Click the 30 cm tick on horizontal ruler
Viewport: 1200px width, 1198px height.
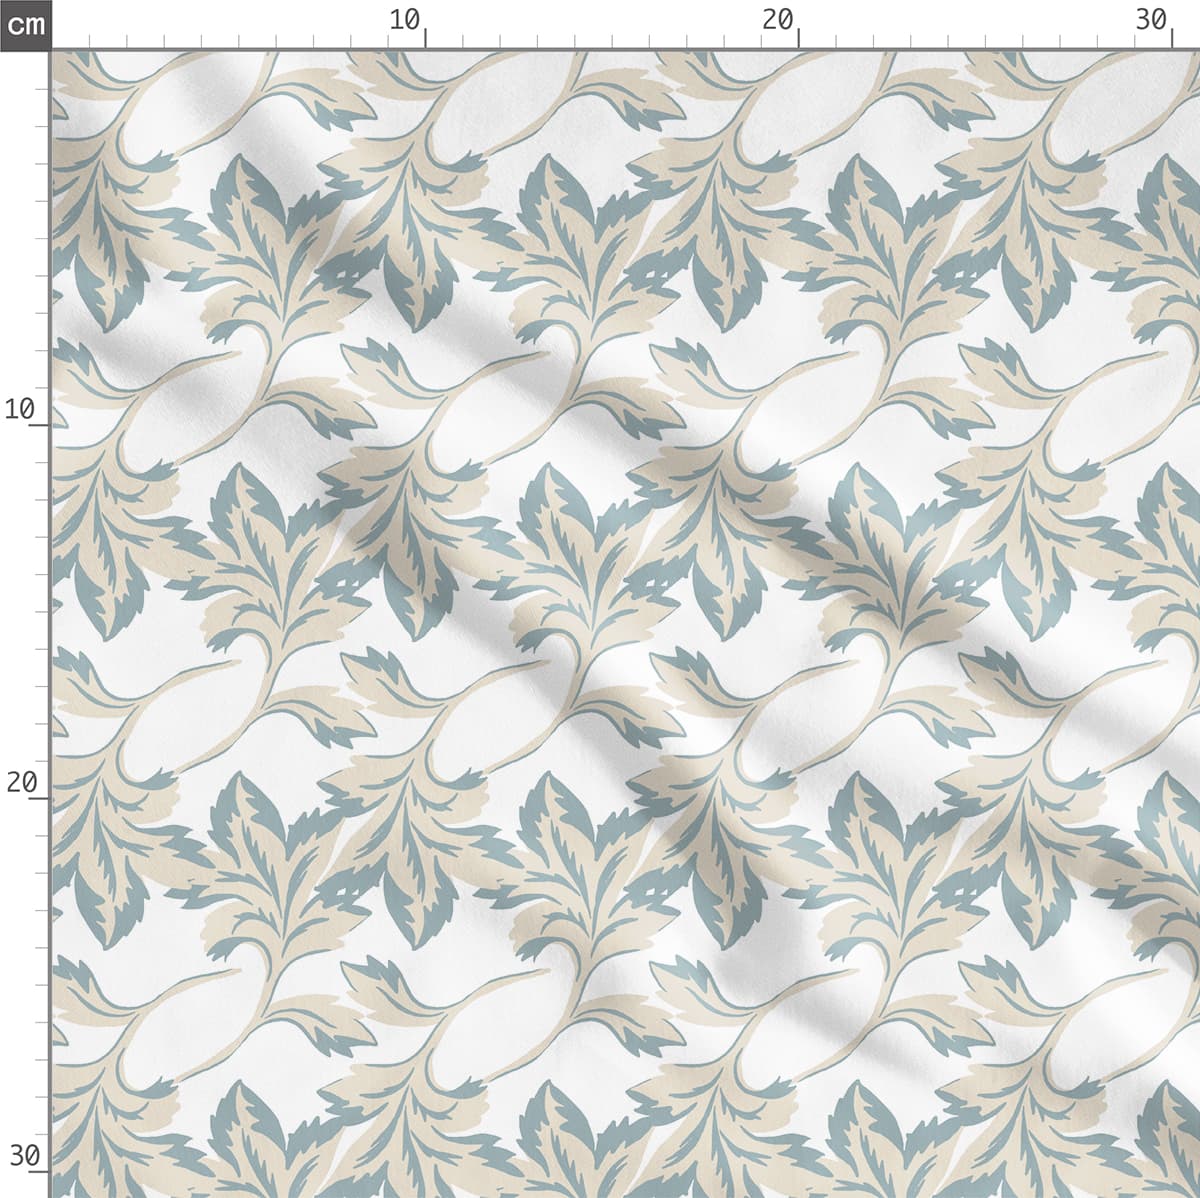tap(1171, 40)
